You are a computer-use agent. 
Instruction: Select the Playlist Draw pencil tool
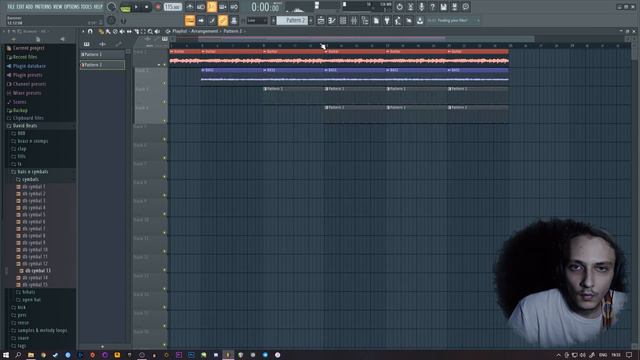click(100, 31)
